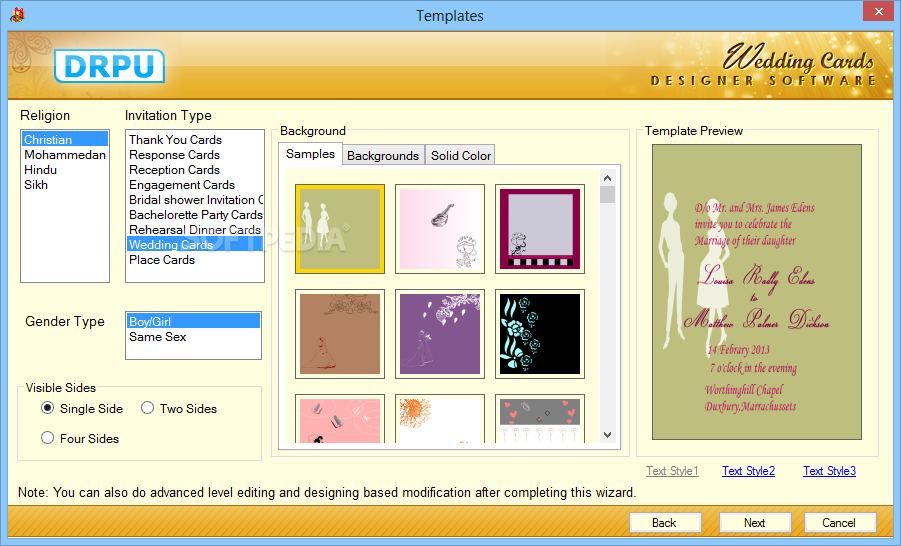Select Mohammedan in Religion list
This screenshot has height=546, width=901.
point(65,155)
